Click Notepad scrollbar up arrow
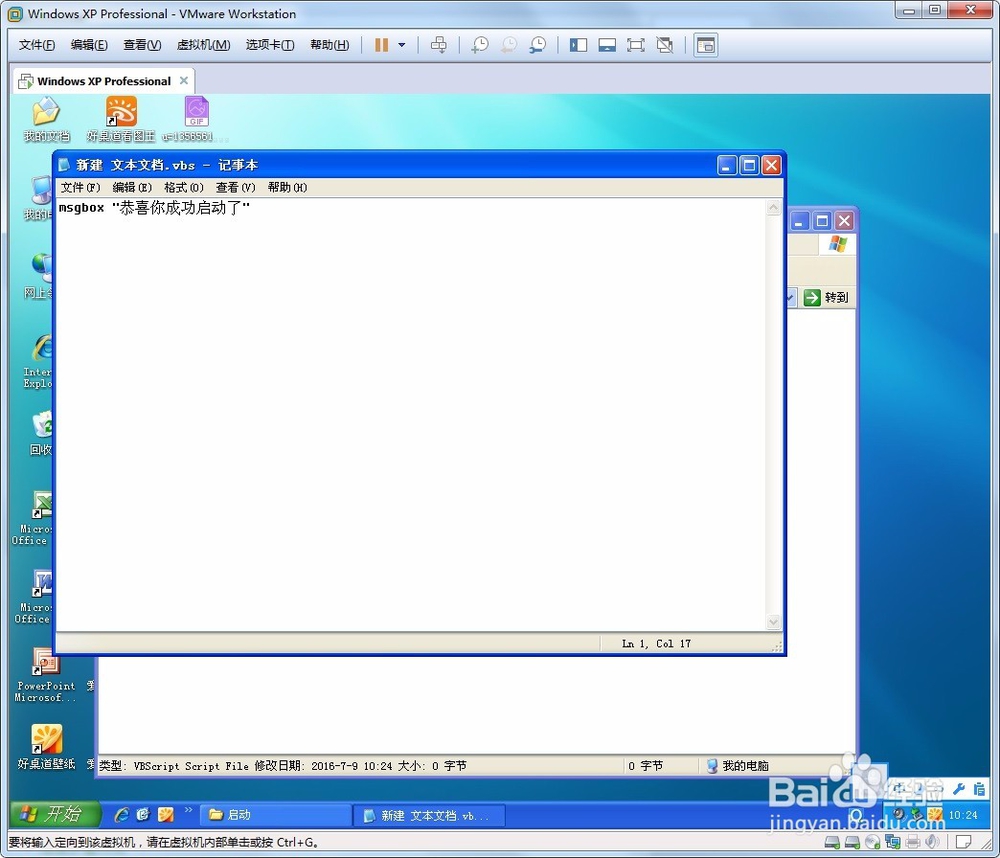1000x858 pixels. (773, 207)
